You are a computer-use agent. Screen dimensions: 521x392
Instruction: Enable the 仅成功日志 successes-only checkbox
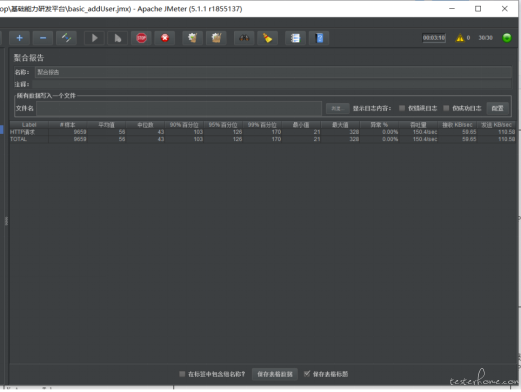coord(446,108)
